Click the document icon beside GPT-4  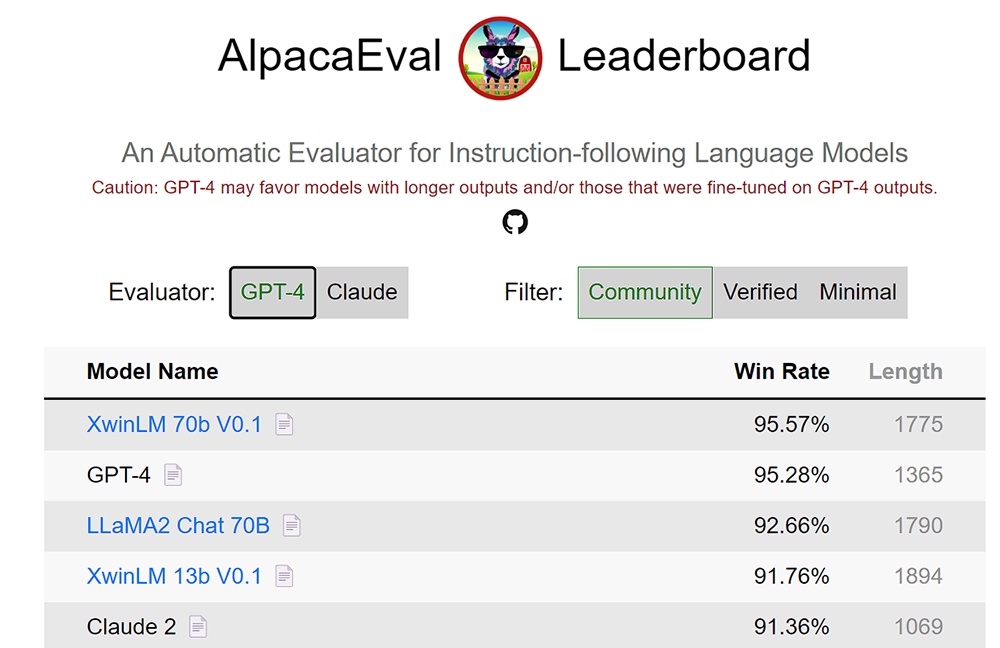(x=173, y=475)
